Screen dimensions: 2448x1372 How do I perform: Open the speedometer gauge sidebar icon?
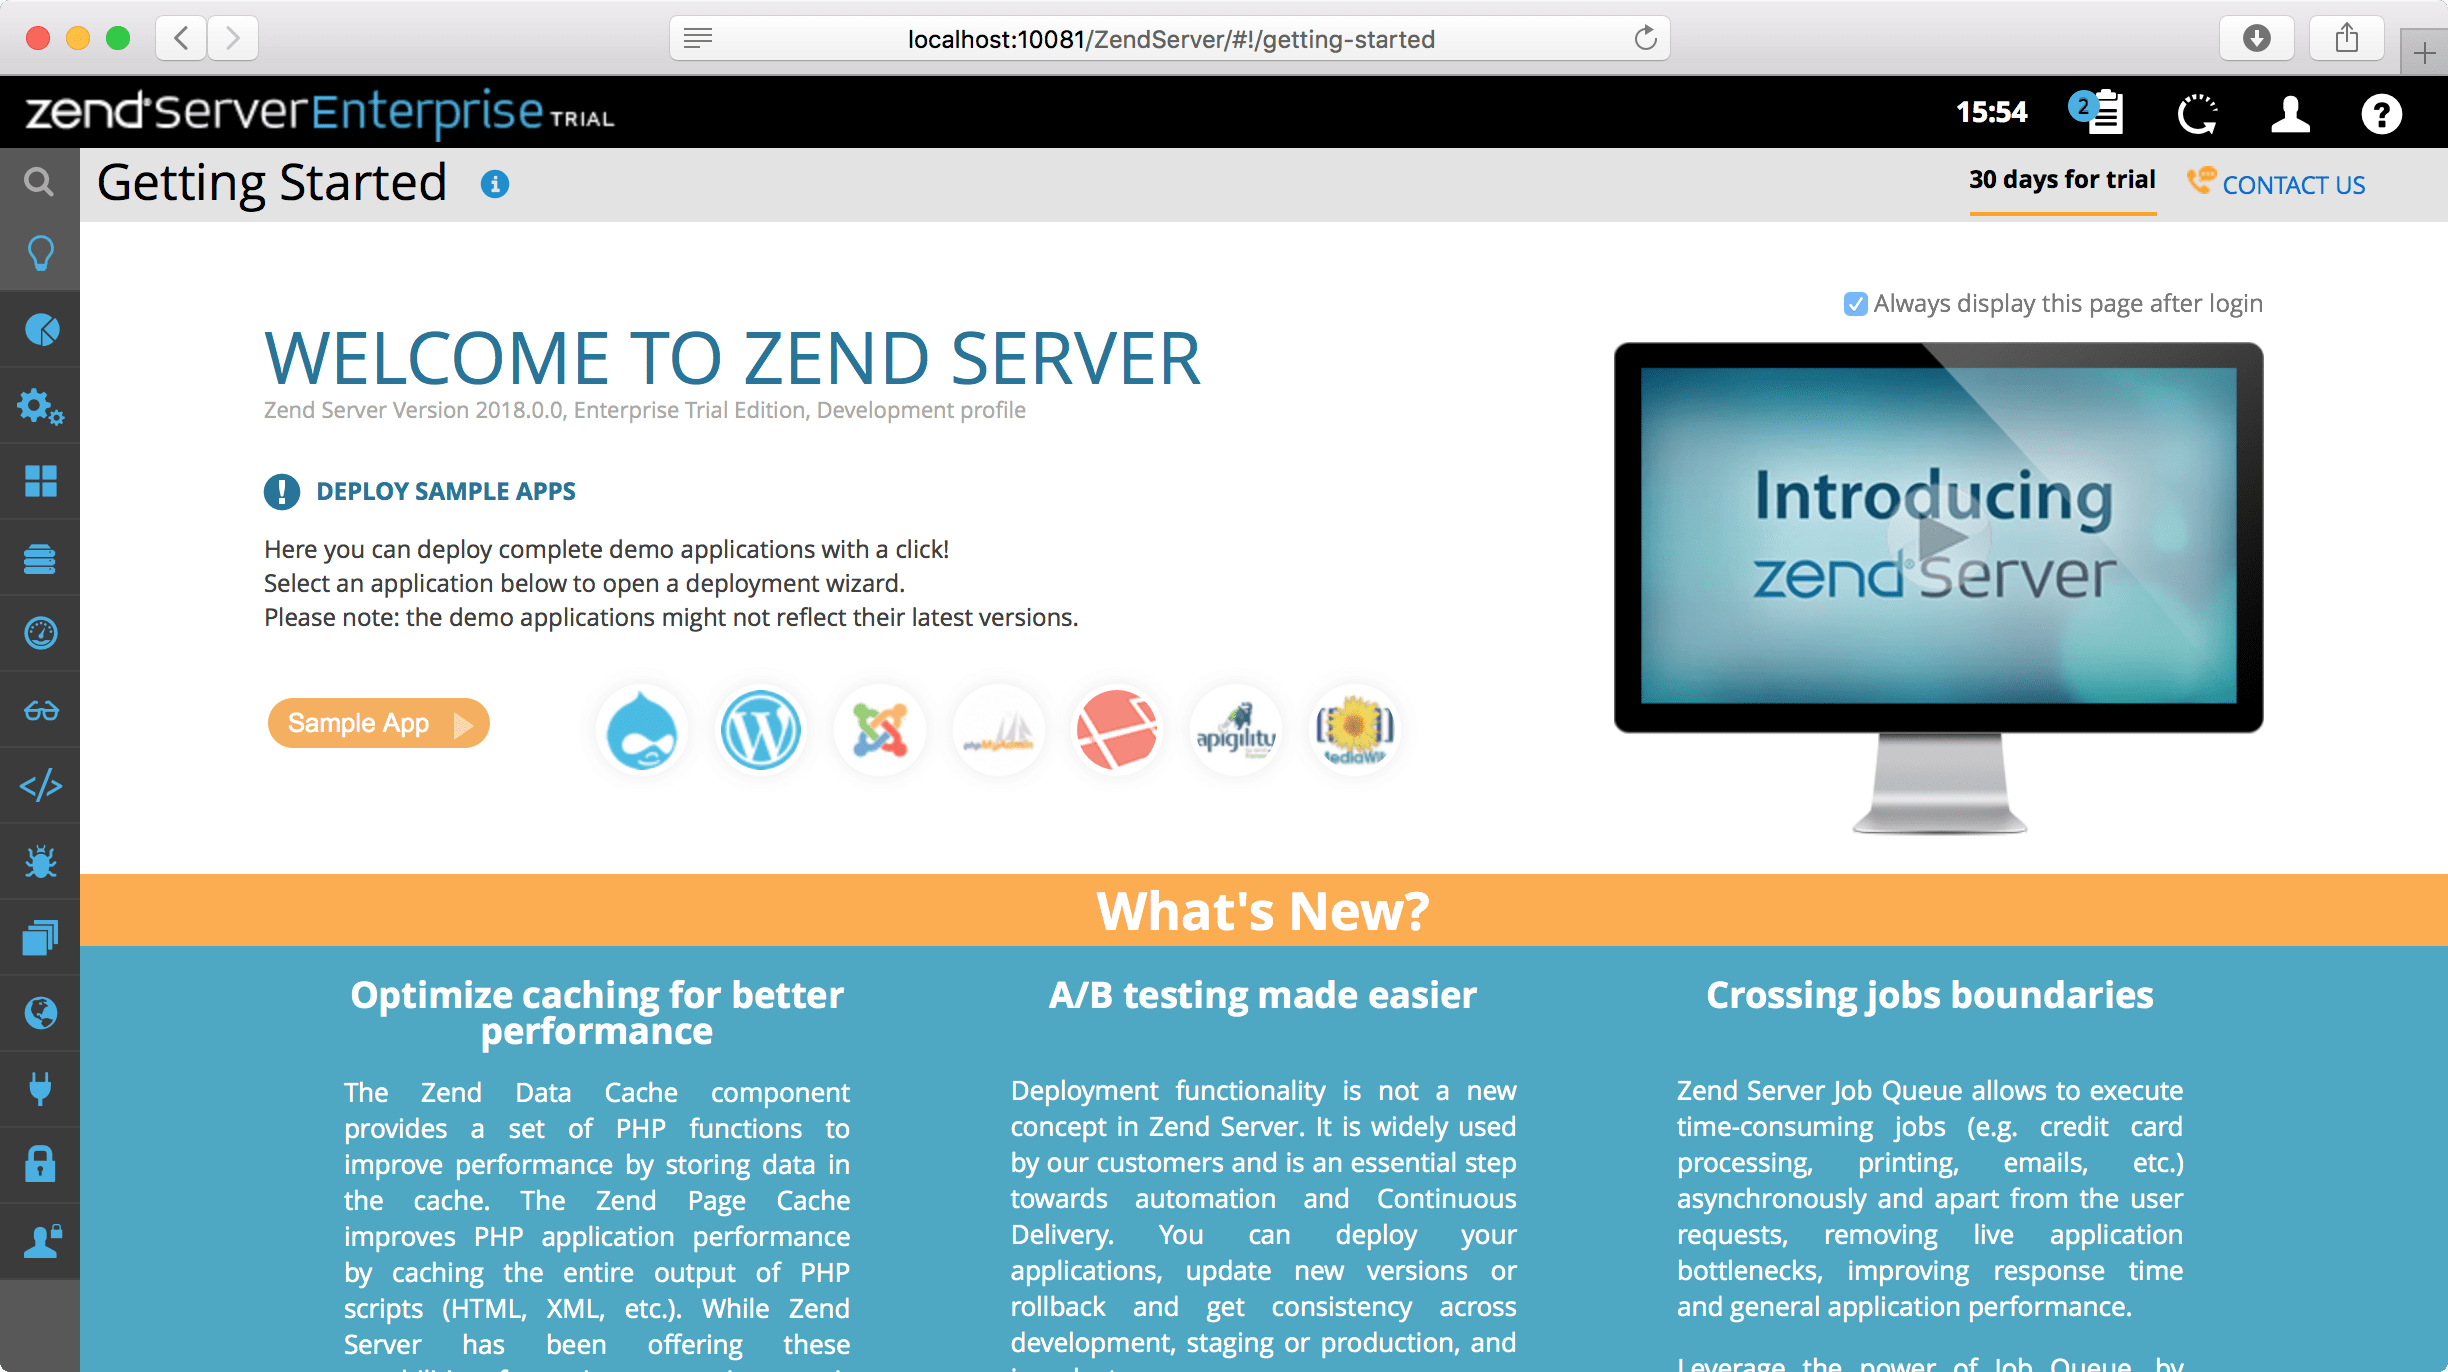point(41,633)
